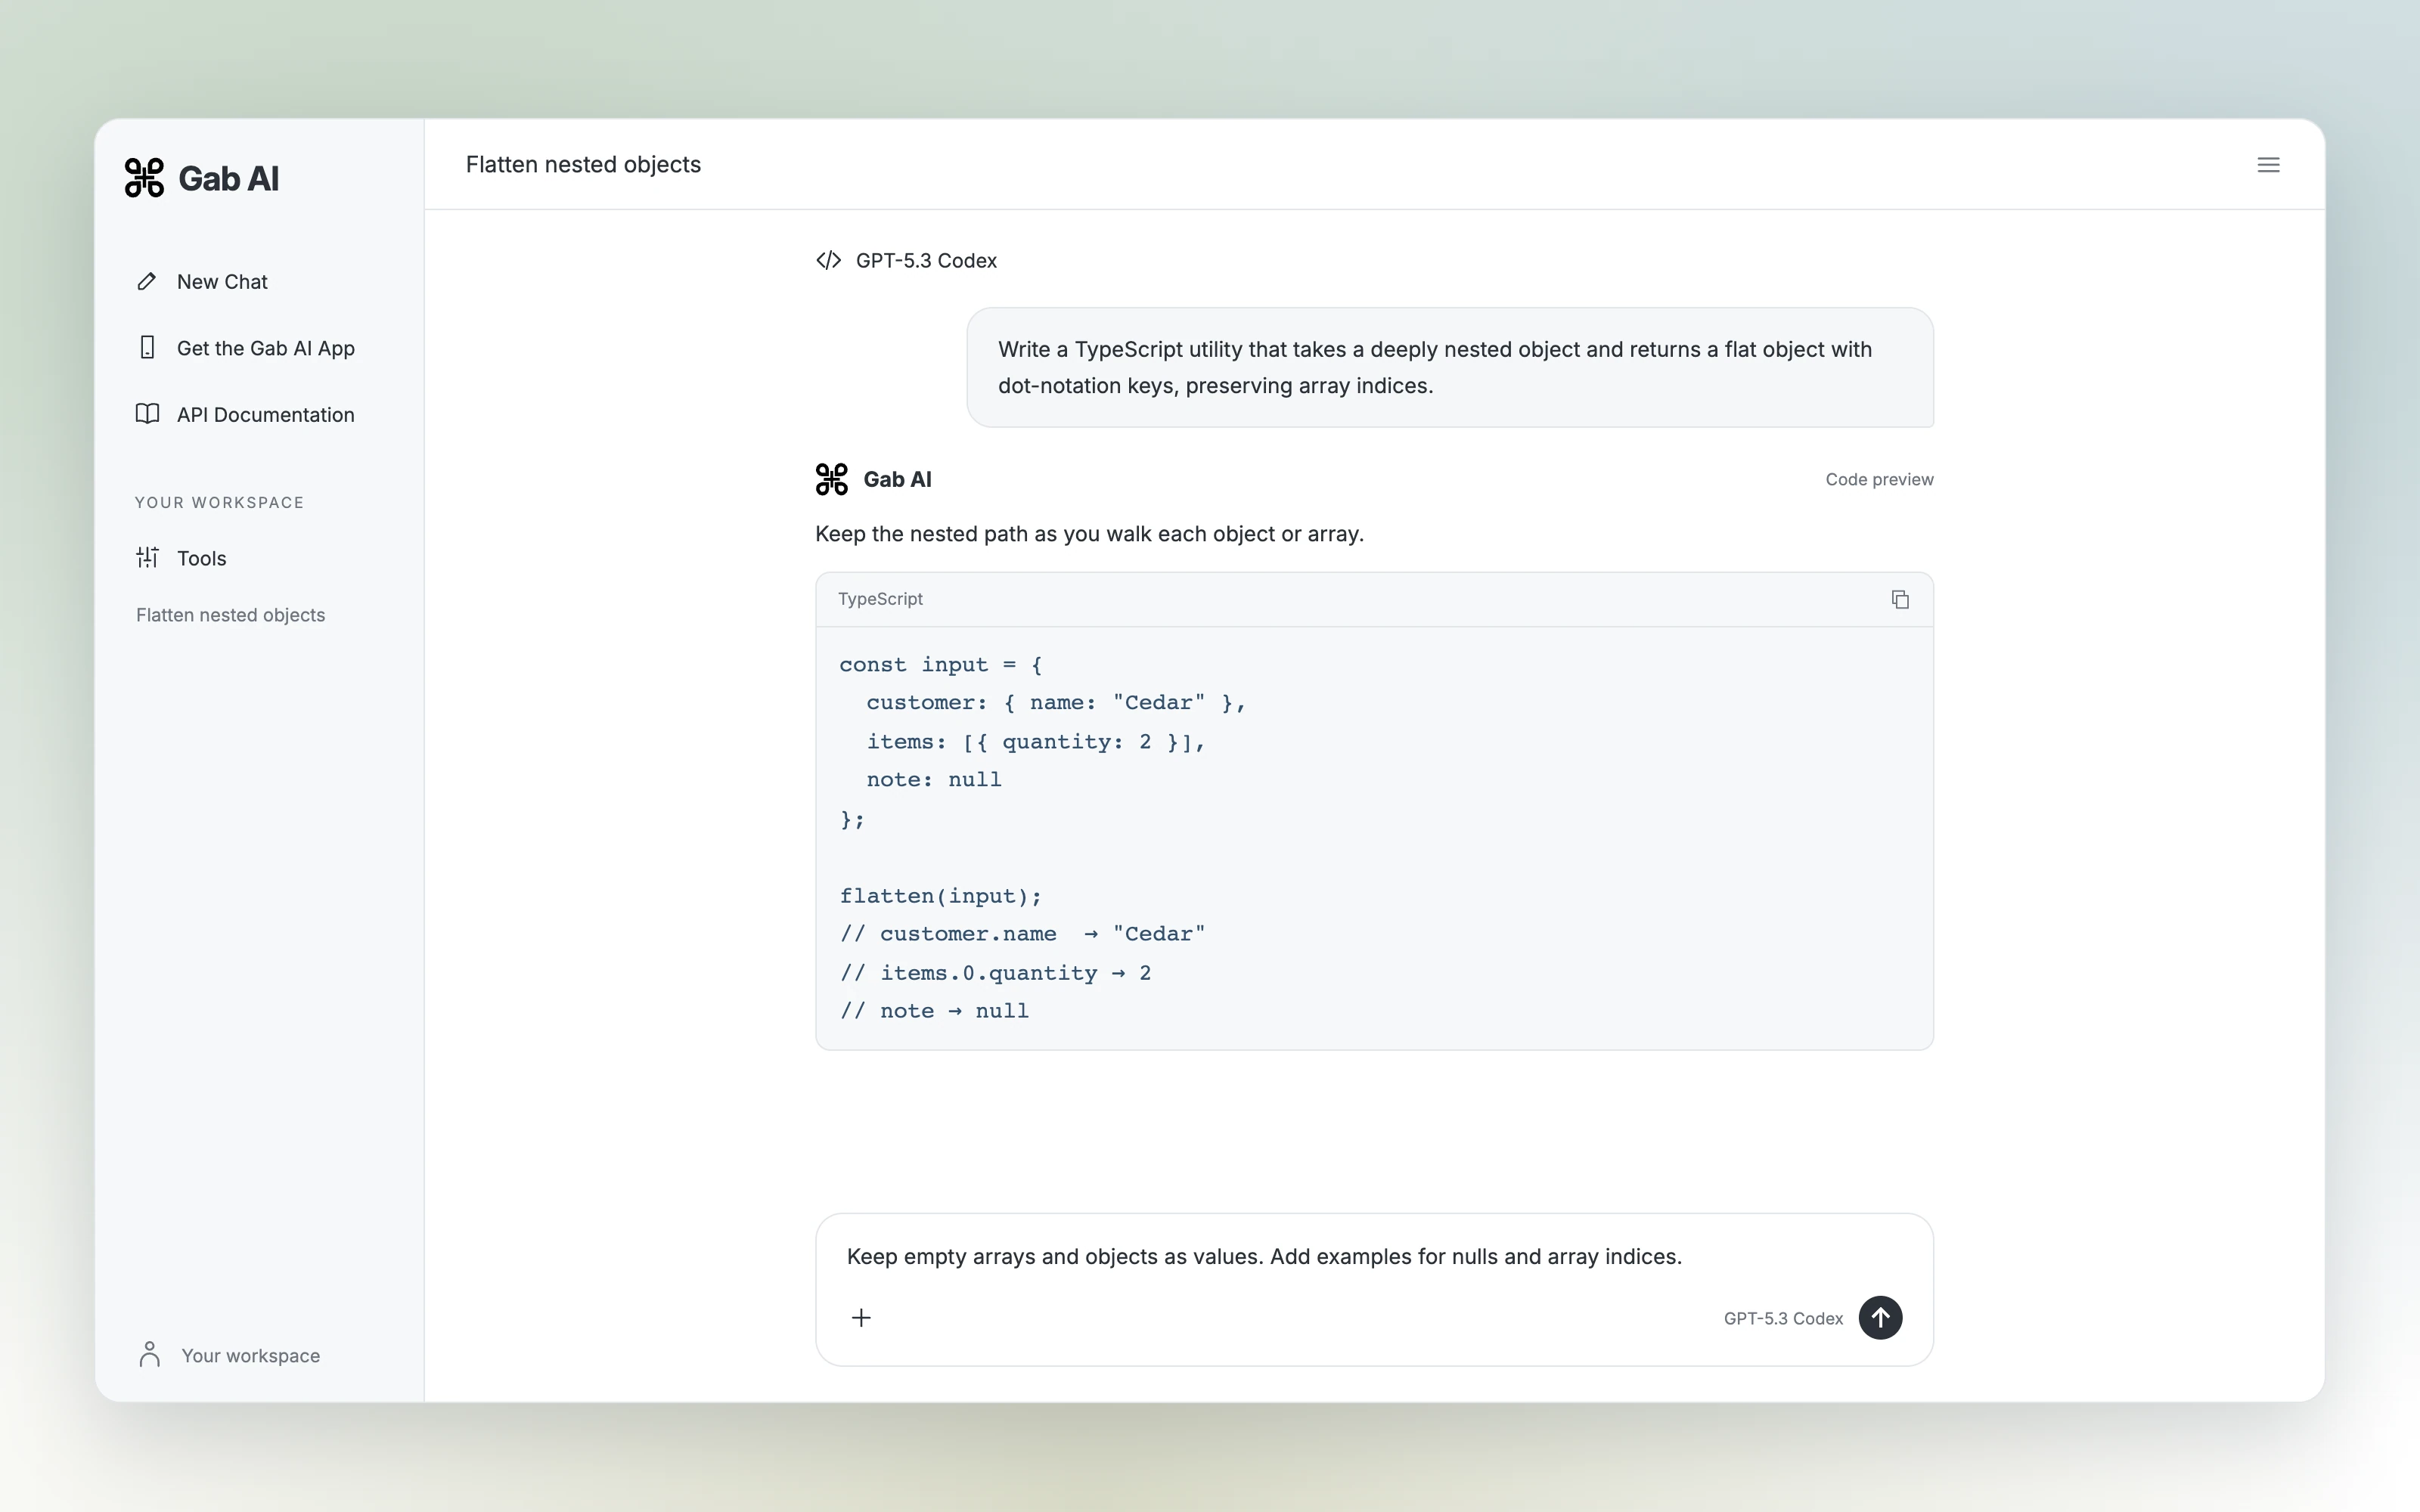Click the Gab AI sender name in reply
The image size is (2420, 1512).
click(897, 480)
